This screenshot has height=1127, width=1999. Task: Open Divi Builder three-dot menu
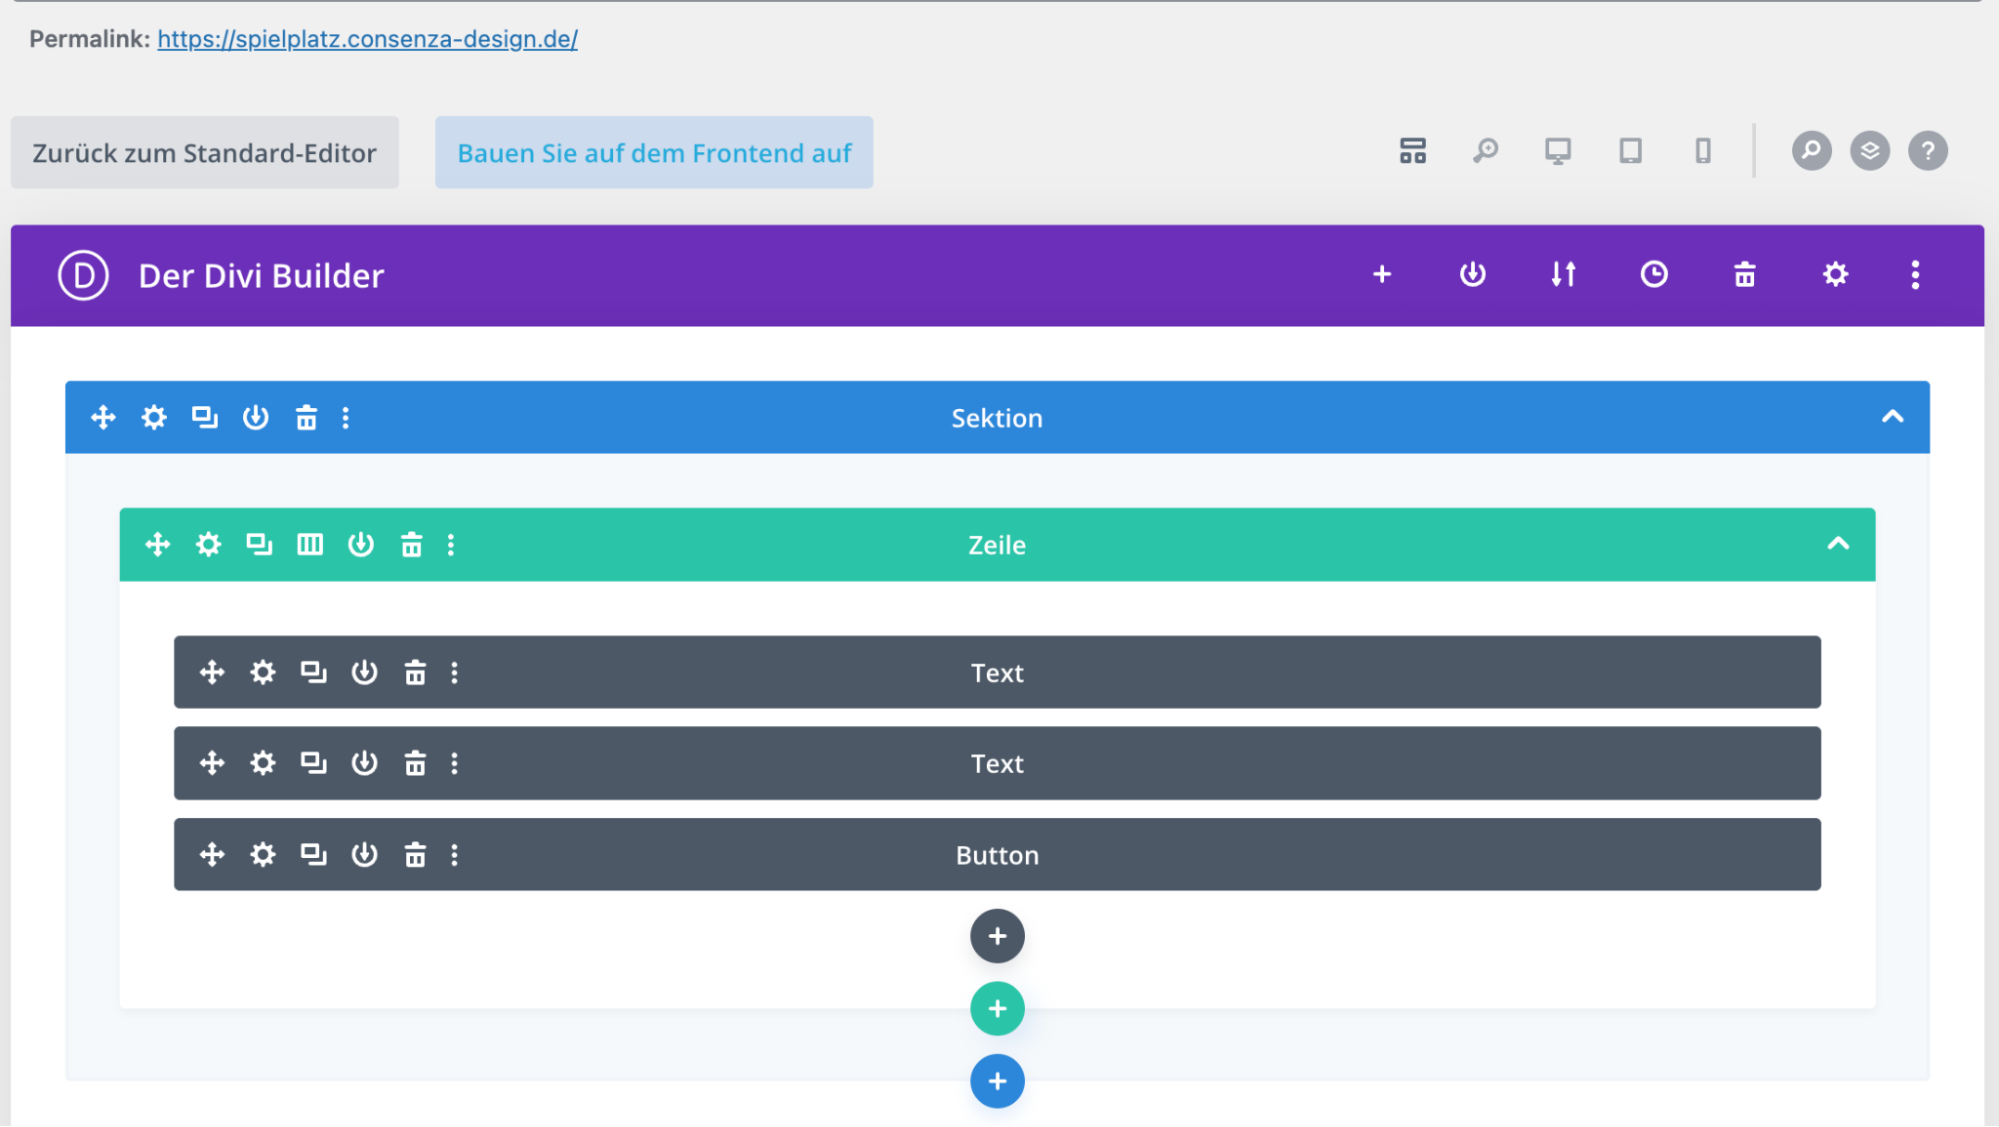pos(1915,274)
